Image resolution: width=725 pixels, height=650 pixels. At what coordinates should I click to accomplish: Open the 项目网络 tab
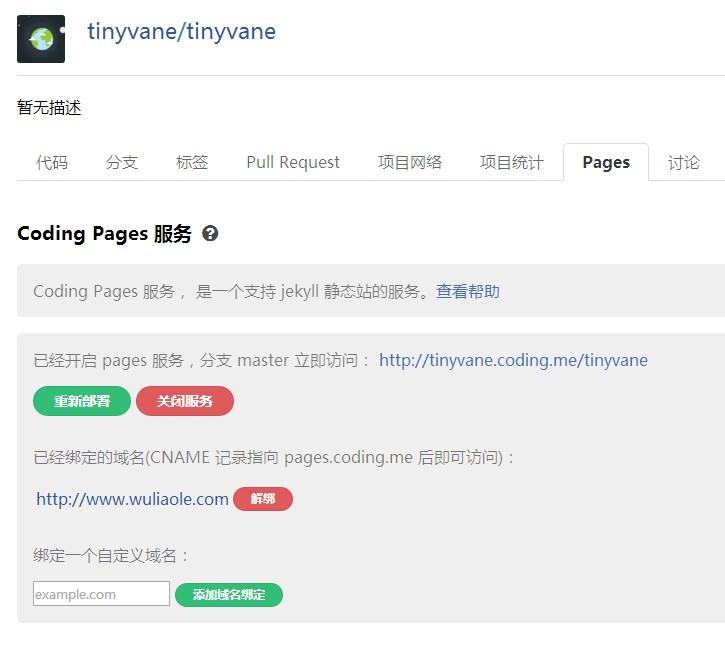[410, 162]
